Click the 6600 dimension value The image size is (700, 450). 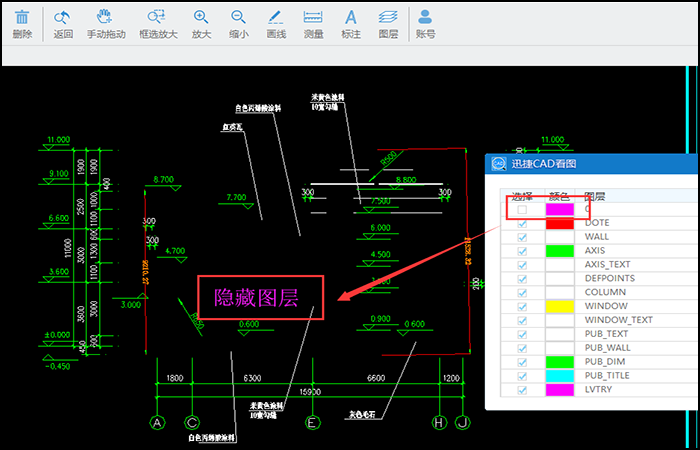[x=375, y=378]
